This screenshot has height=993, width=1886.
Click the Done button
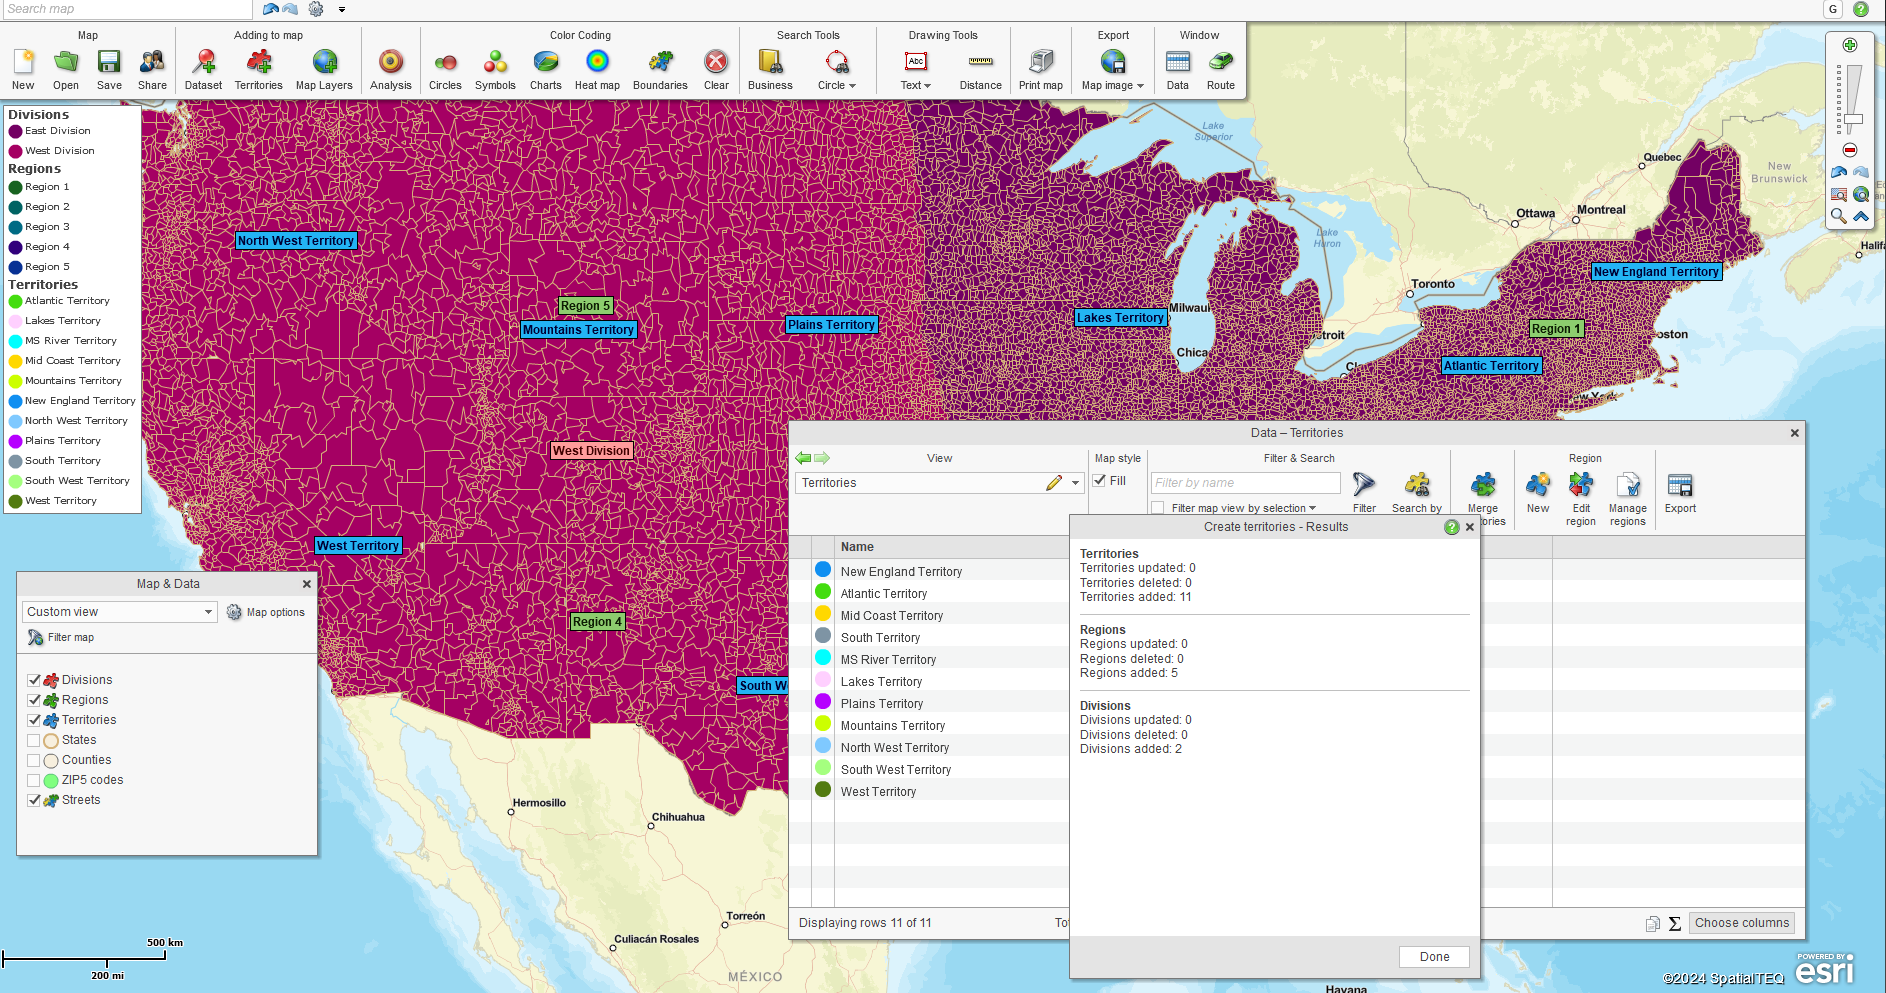pyautogui.click(x=1434, y=957)
